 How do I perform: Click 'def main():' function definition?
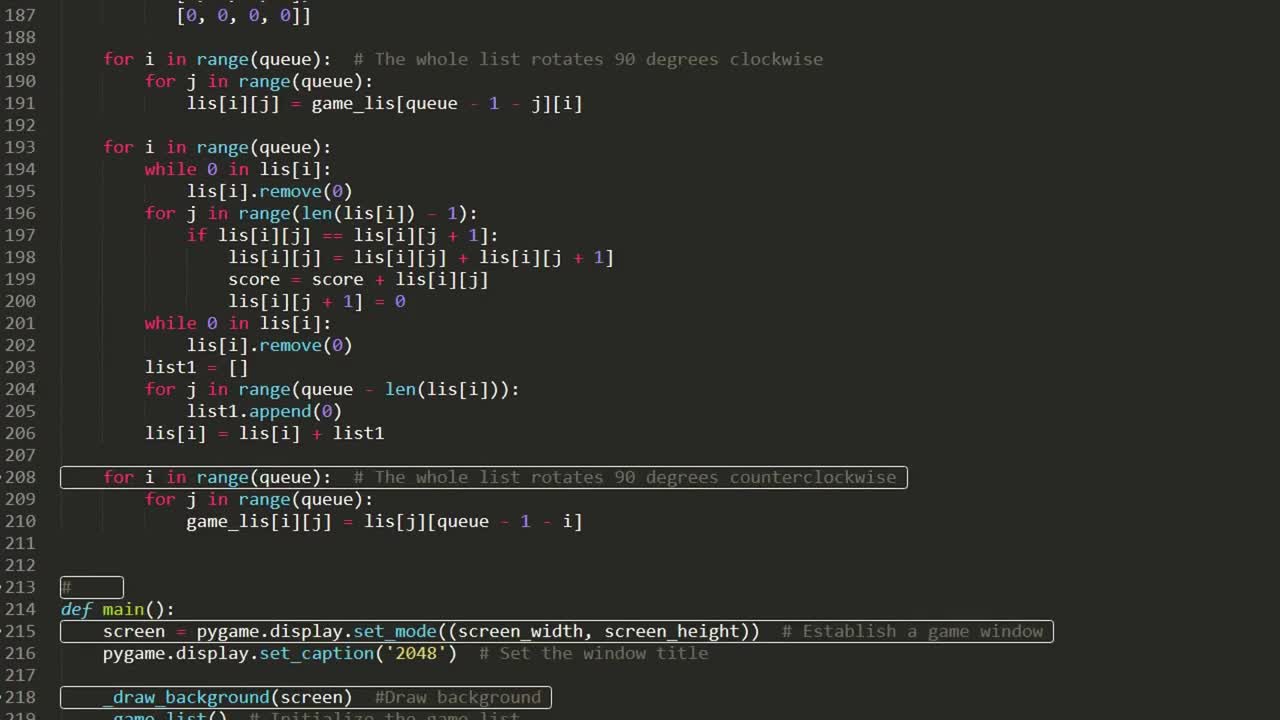117,609
